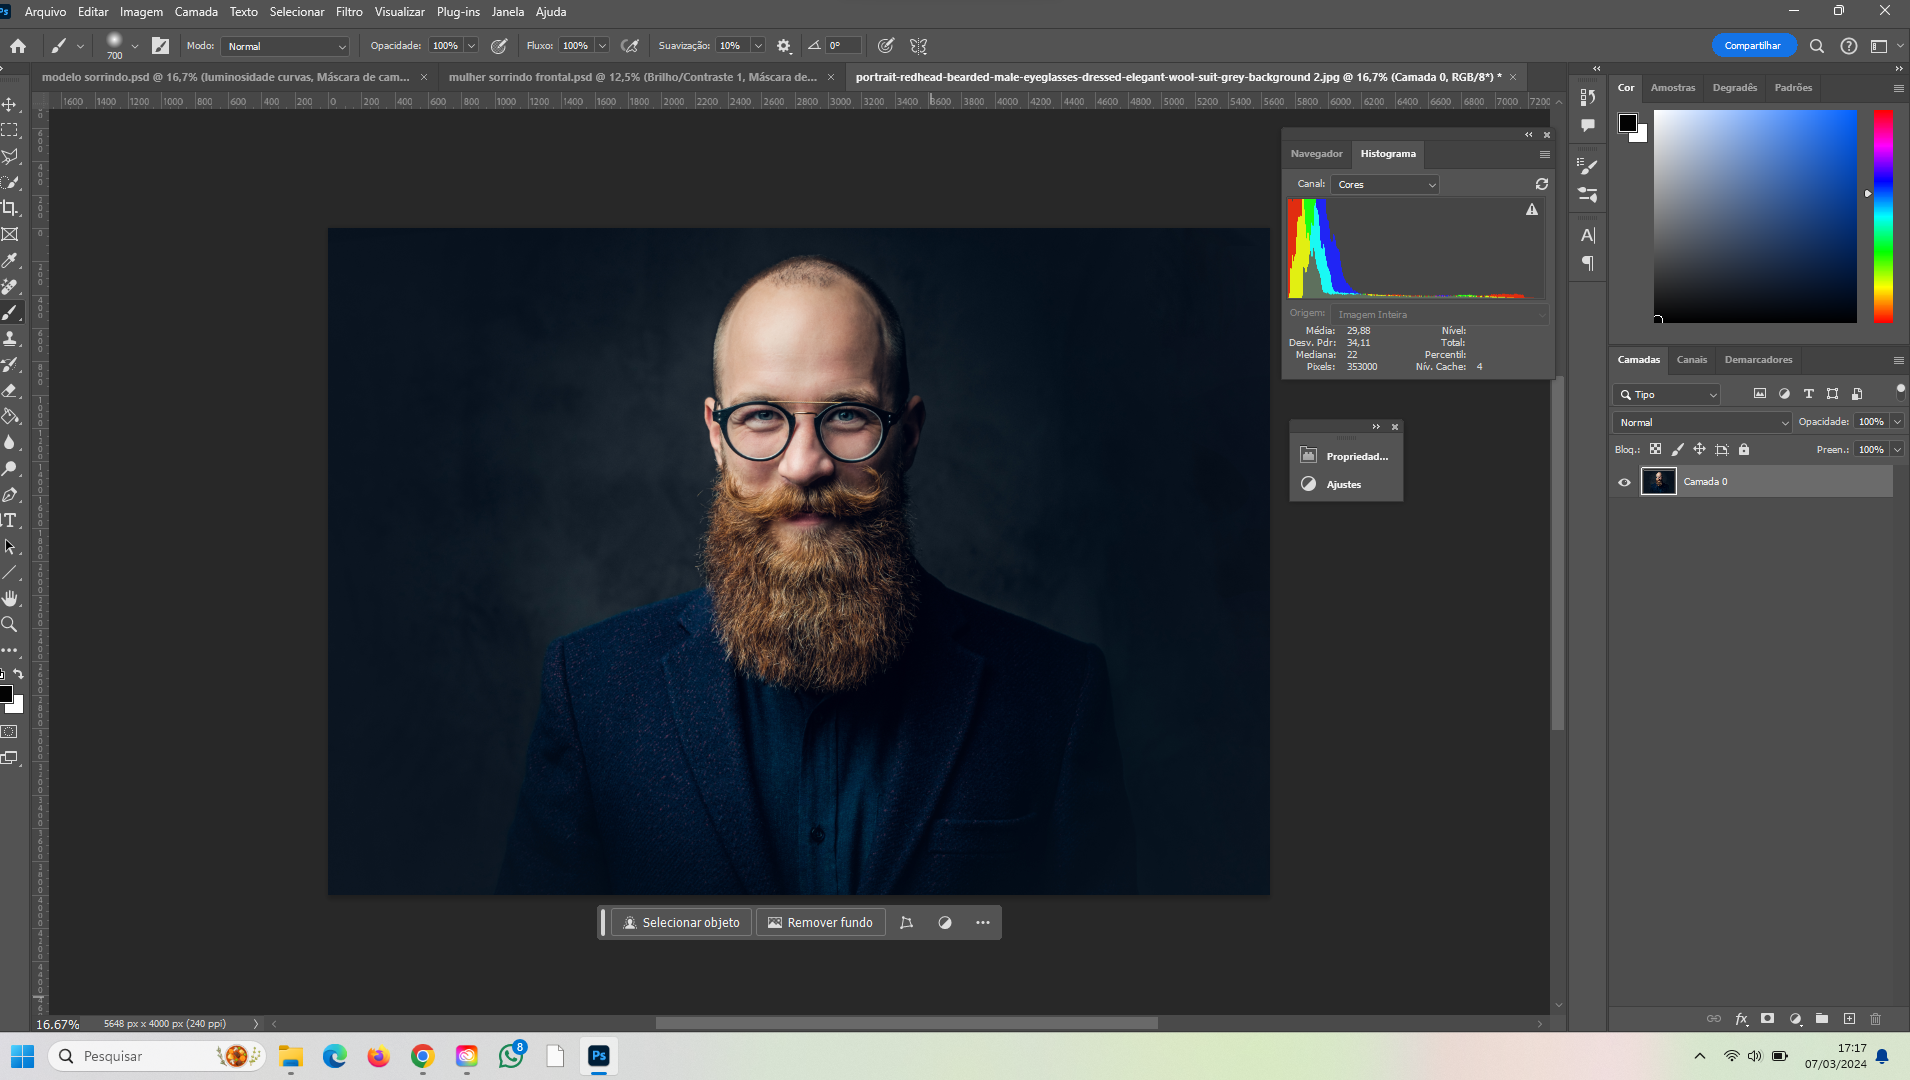
Task: Switch to Canais tab
Action: [x=1692, y=360]
